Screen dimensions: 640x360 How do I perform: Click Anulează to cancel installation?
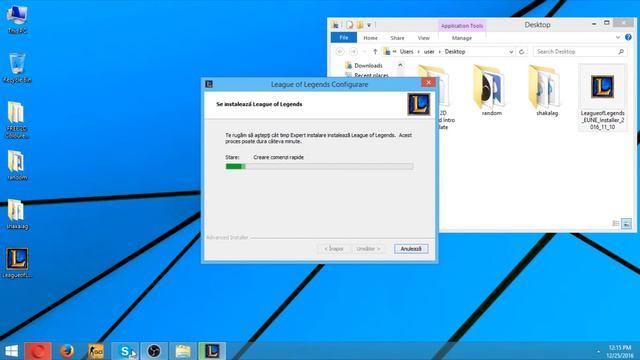[x=411, y=249]
